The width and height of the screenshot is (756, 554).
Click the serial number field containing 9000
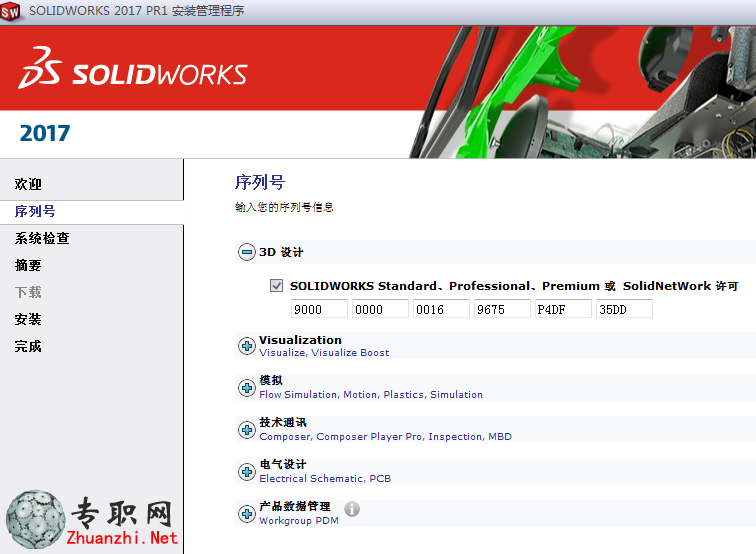point(319,309)
